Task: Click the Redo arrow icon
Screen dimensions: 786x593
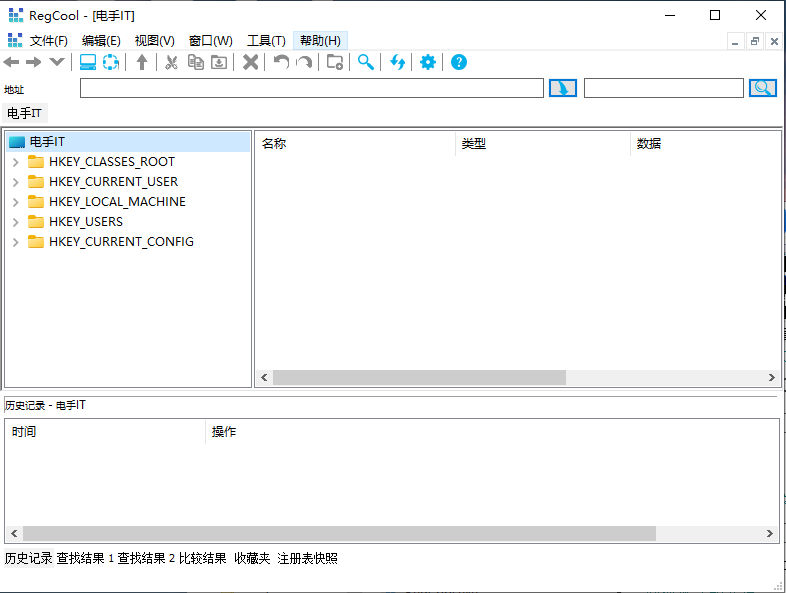Action: click(304, 62)
